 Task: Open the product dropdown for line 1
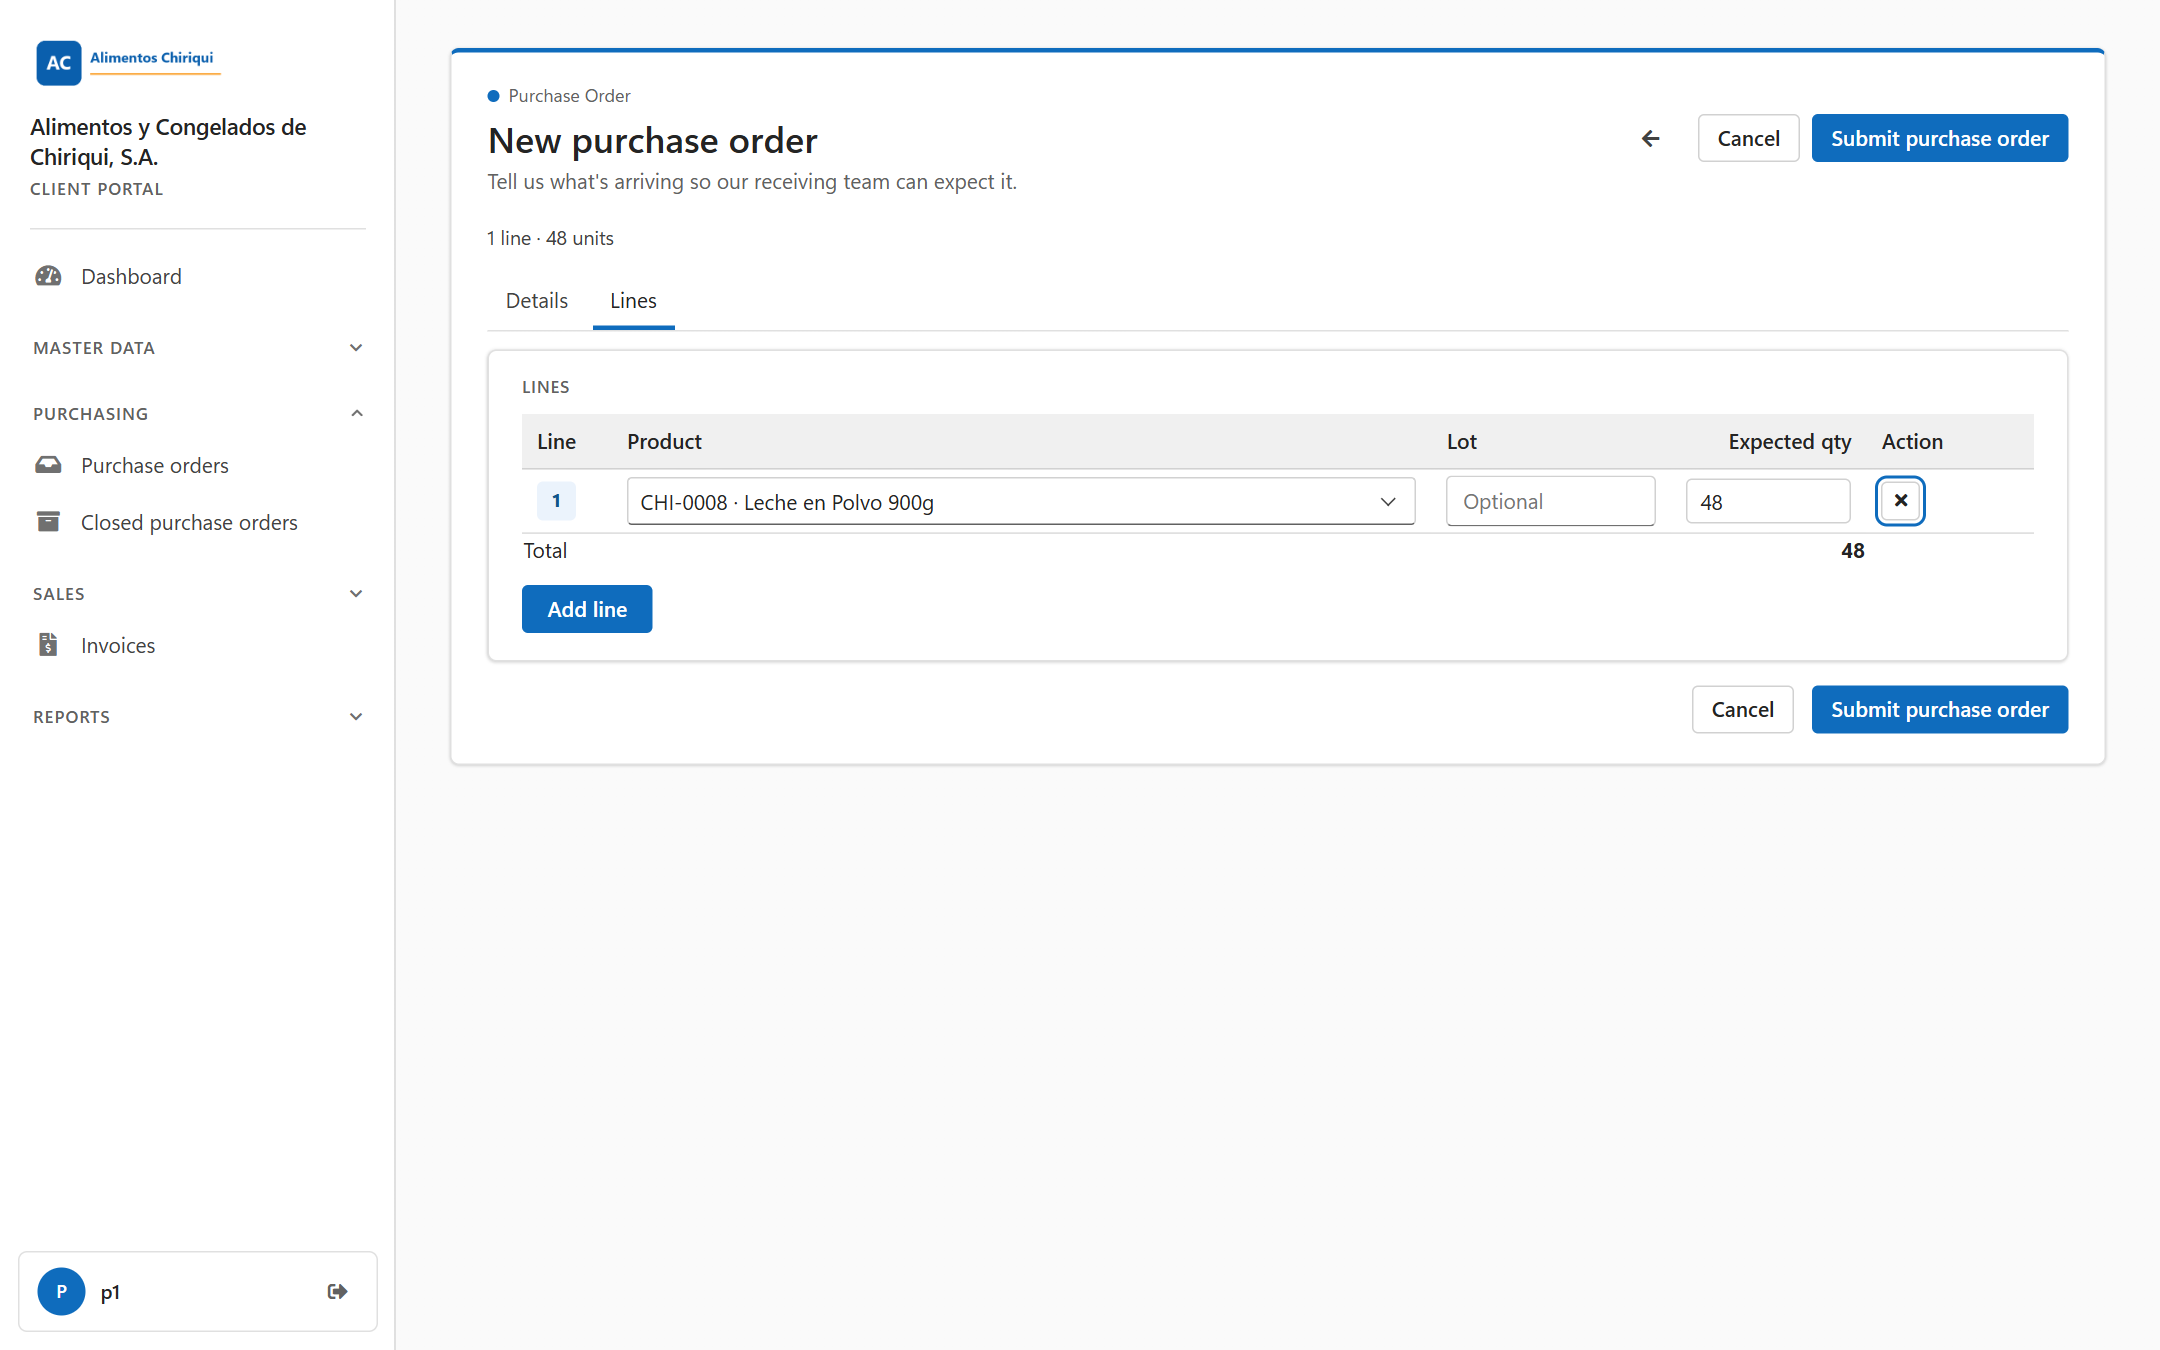[x=1020, y=502]
